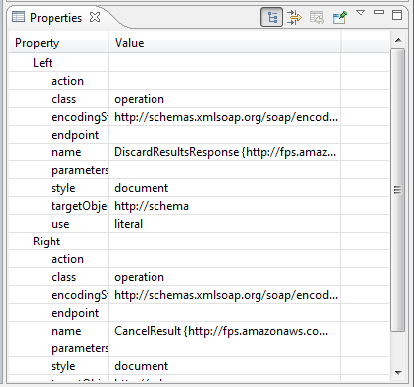
Task: Close the Properties tab with X
Action: point(95,17)
